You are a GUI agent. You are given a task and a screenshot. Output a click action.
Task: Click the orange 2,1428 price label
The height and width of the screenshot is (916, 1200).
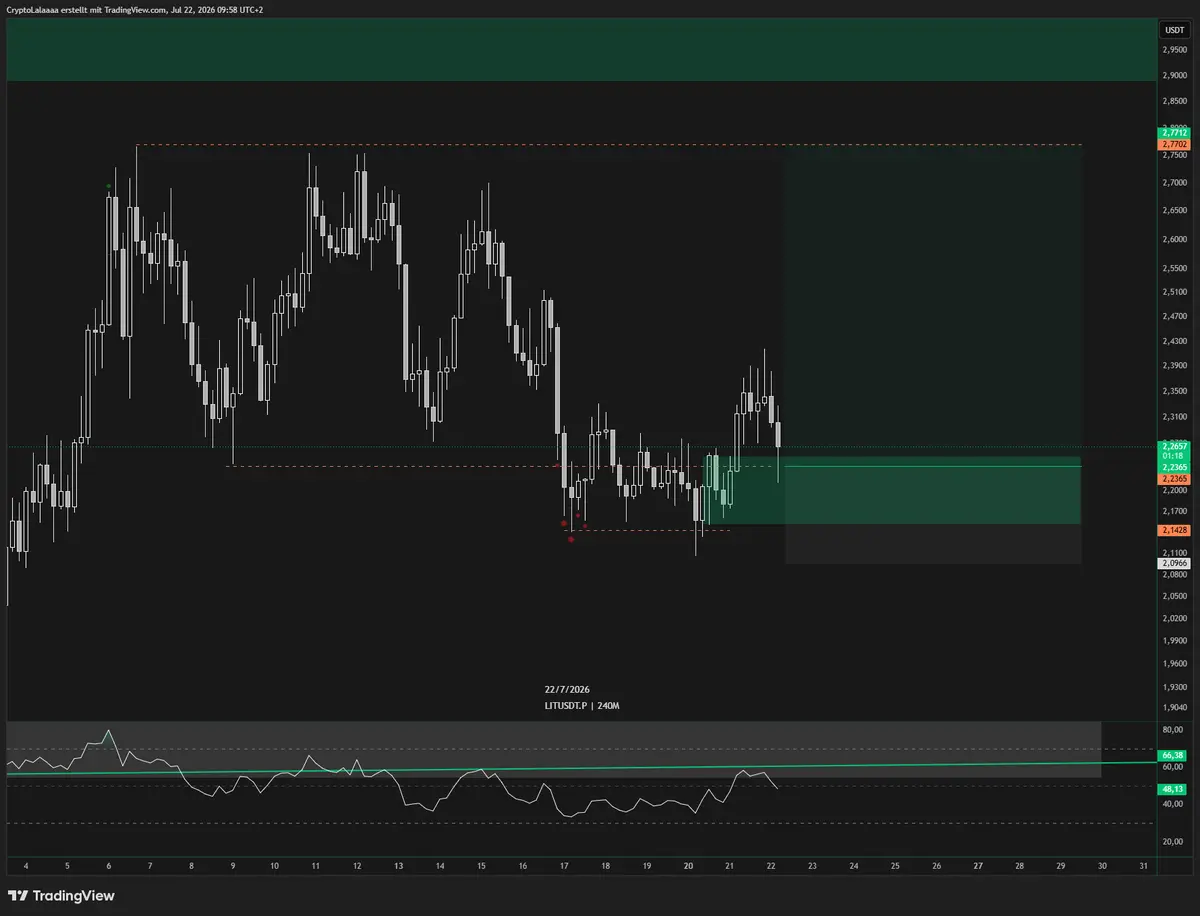[1174, 529]
